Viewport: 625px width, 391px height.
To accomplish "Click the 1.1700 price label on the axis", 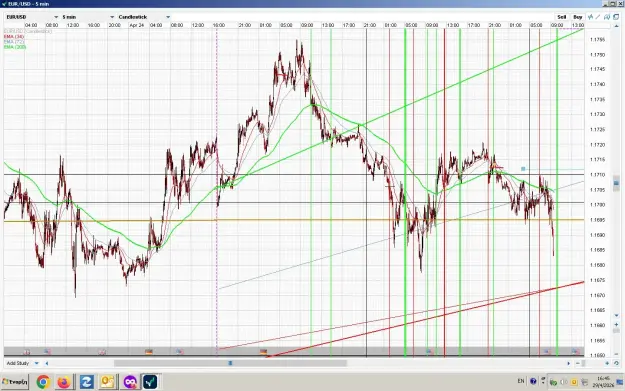I will point(598,205).
